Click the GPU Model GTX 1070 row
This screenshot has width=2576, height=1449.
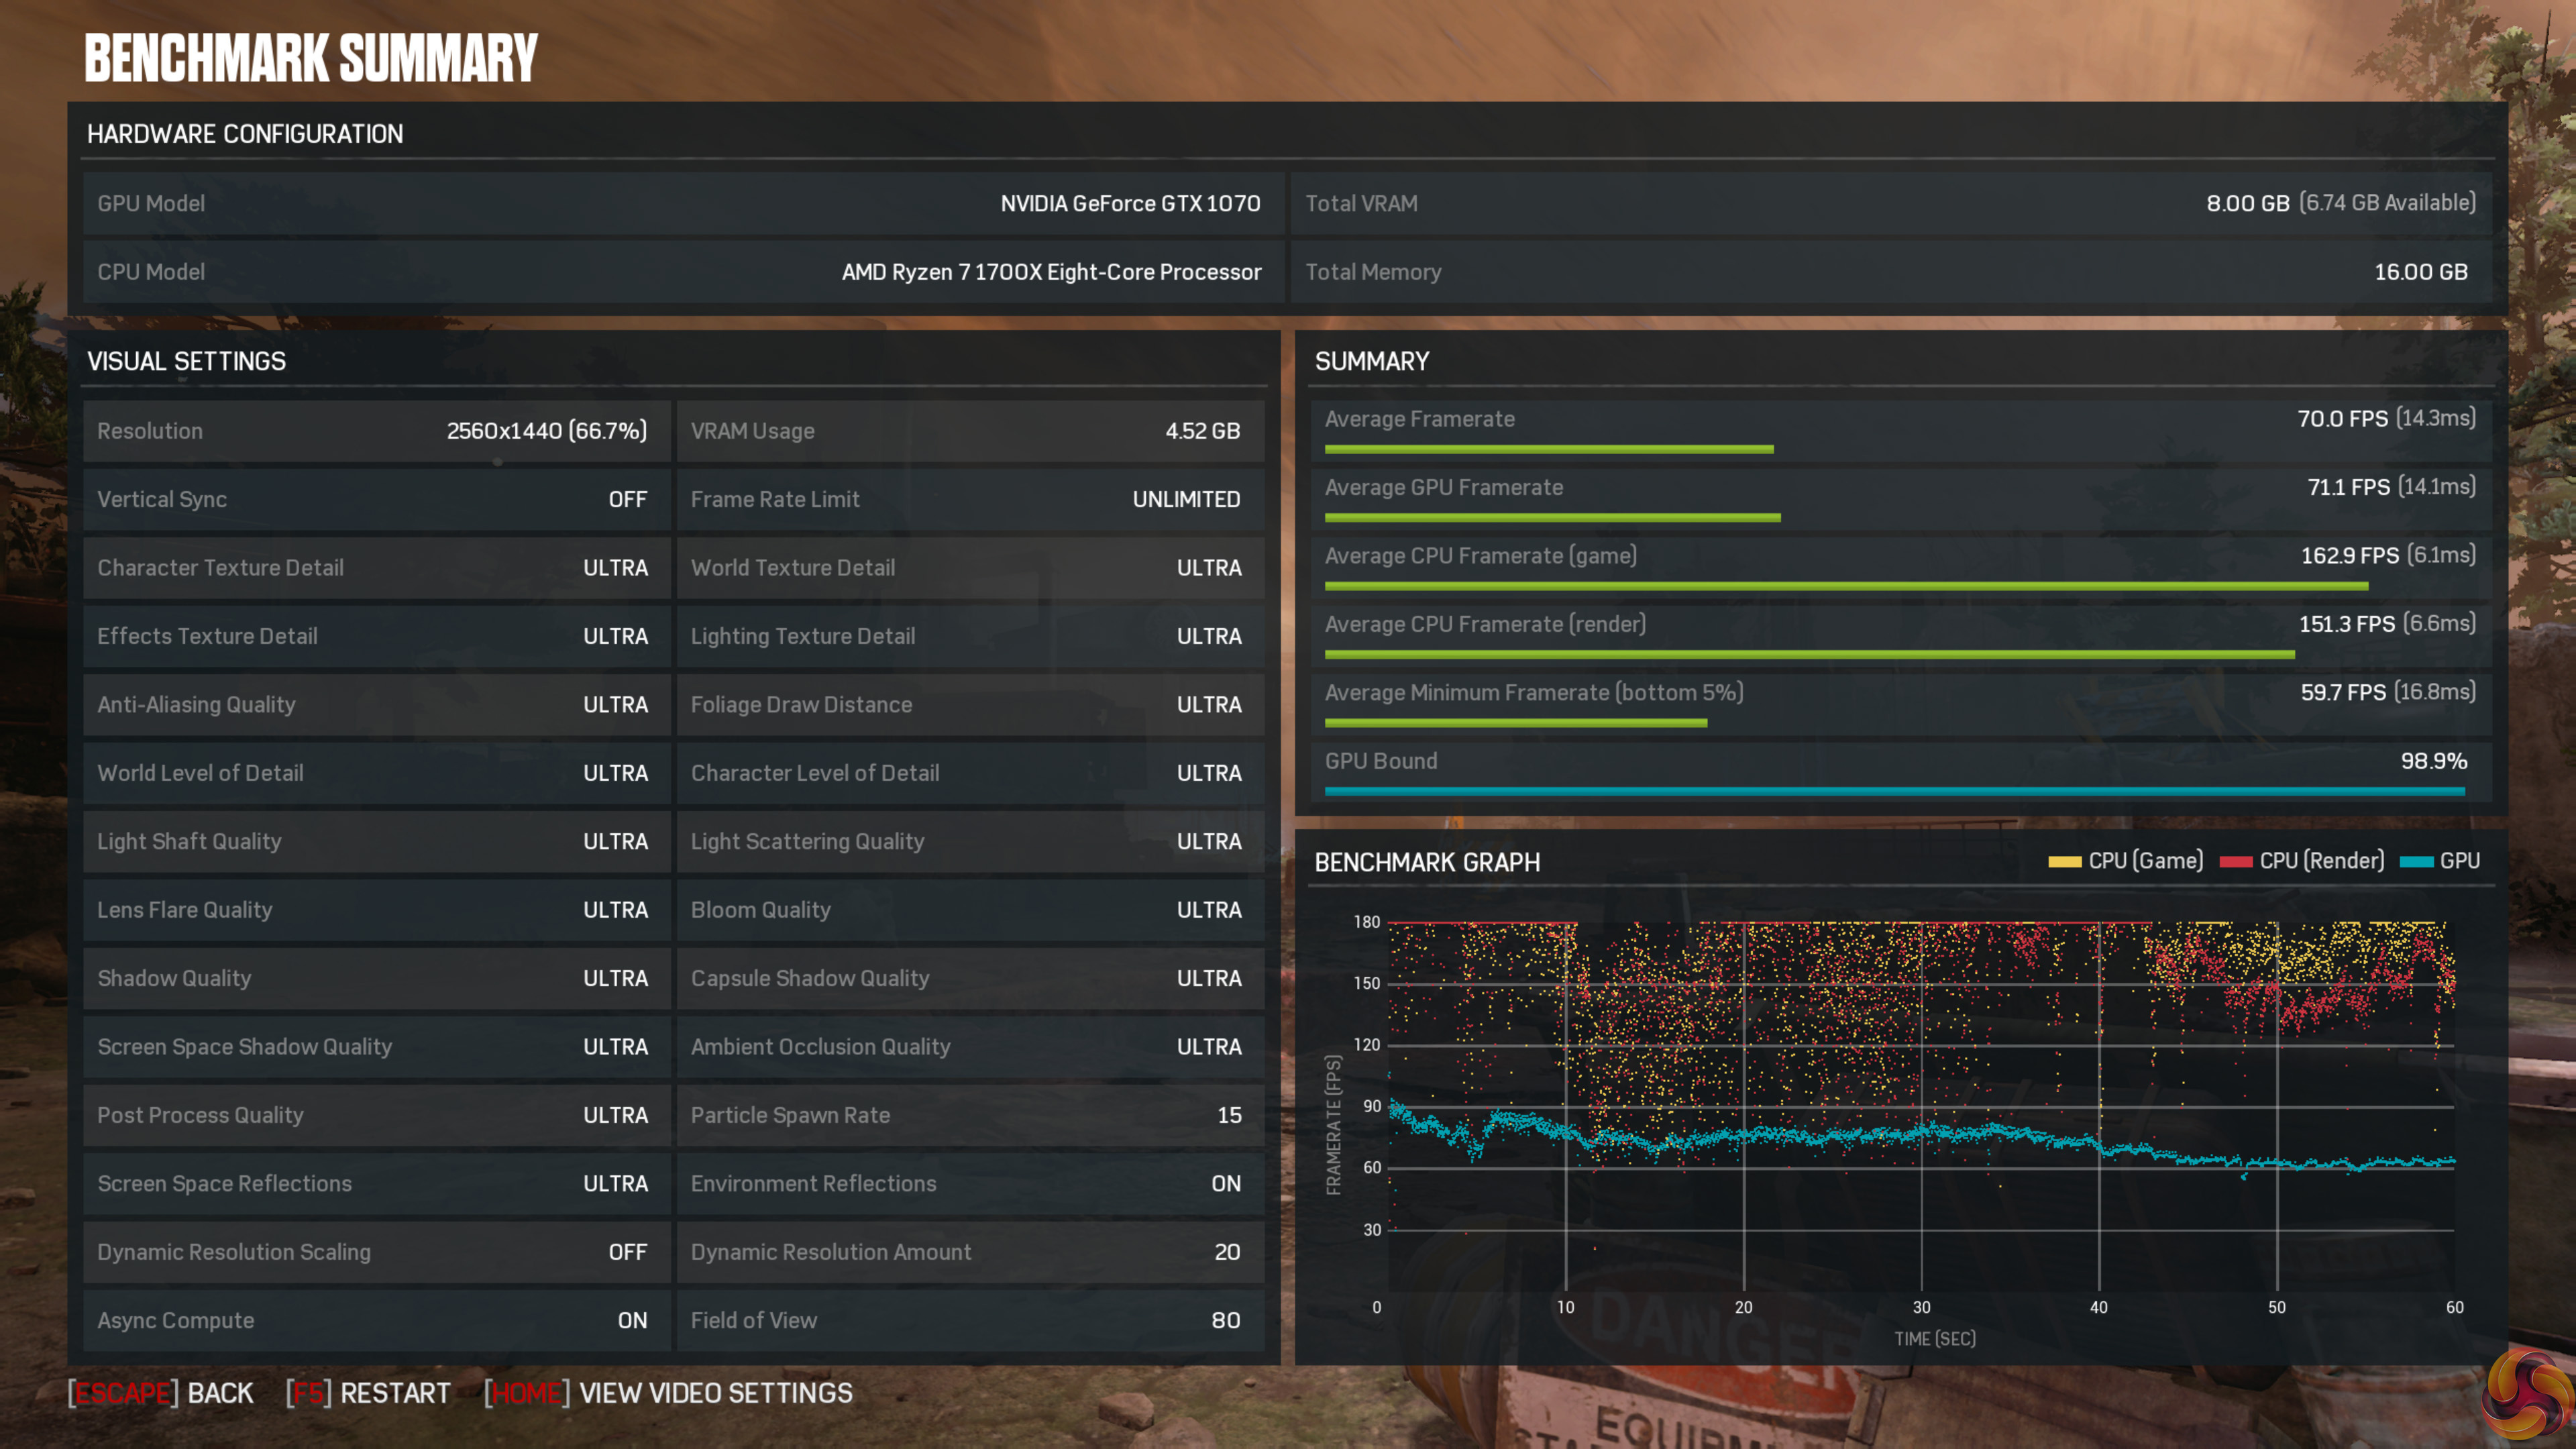(x=682, y=203)
